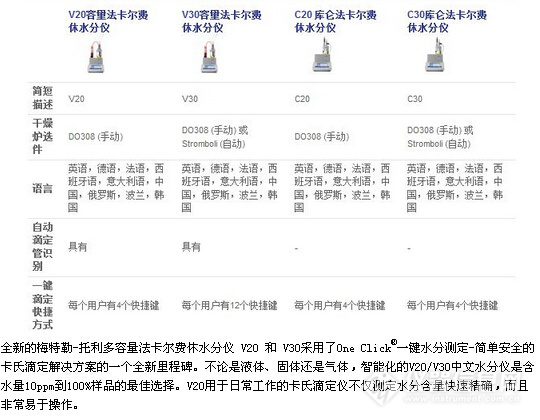Select the 干燥炉选件 row header
This screenshot has width=540, height=420.
[42, 136]
